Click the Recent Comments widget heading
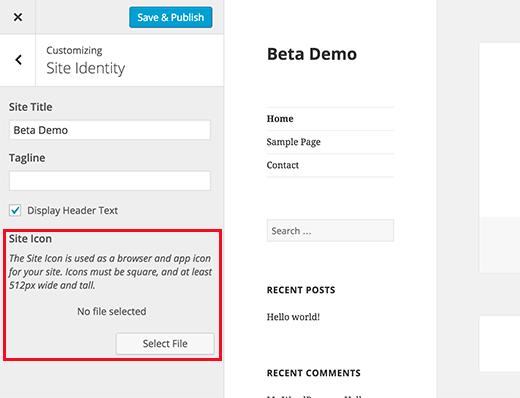 coord(314,373)
